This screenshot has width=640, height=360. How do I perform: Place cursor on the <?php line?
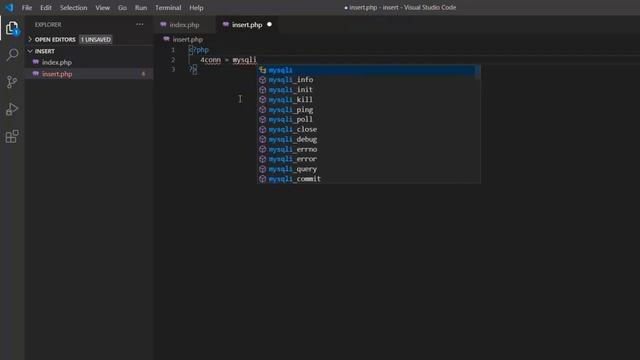(x=199, y=50)
